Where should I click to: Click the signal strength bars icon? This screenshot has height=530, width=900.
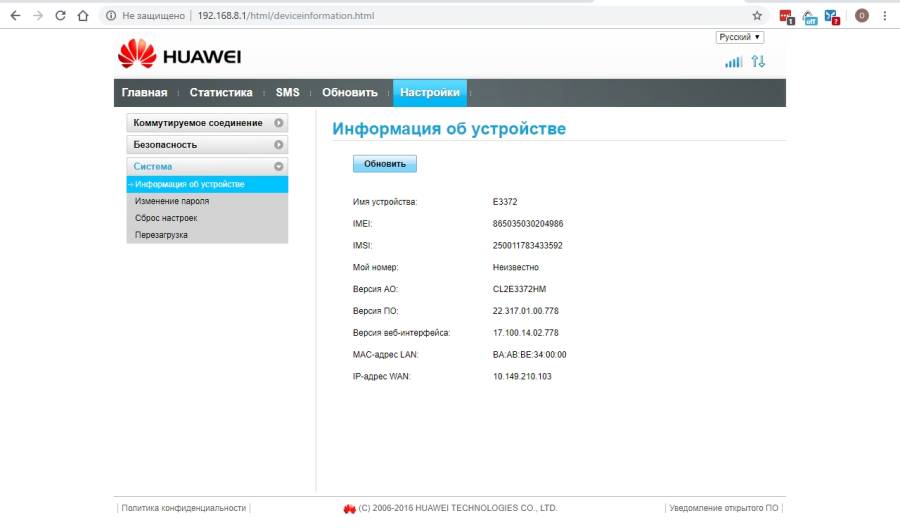click(x=734, y=62)
